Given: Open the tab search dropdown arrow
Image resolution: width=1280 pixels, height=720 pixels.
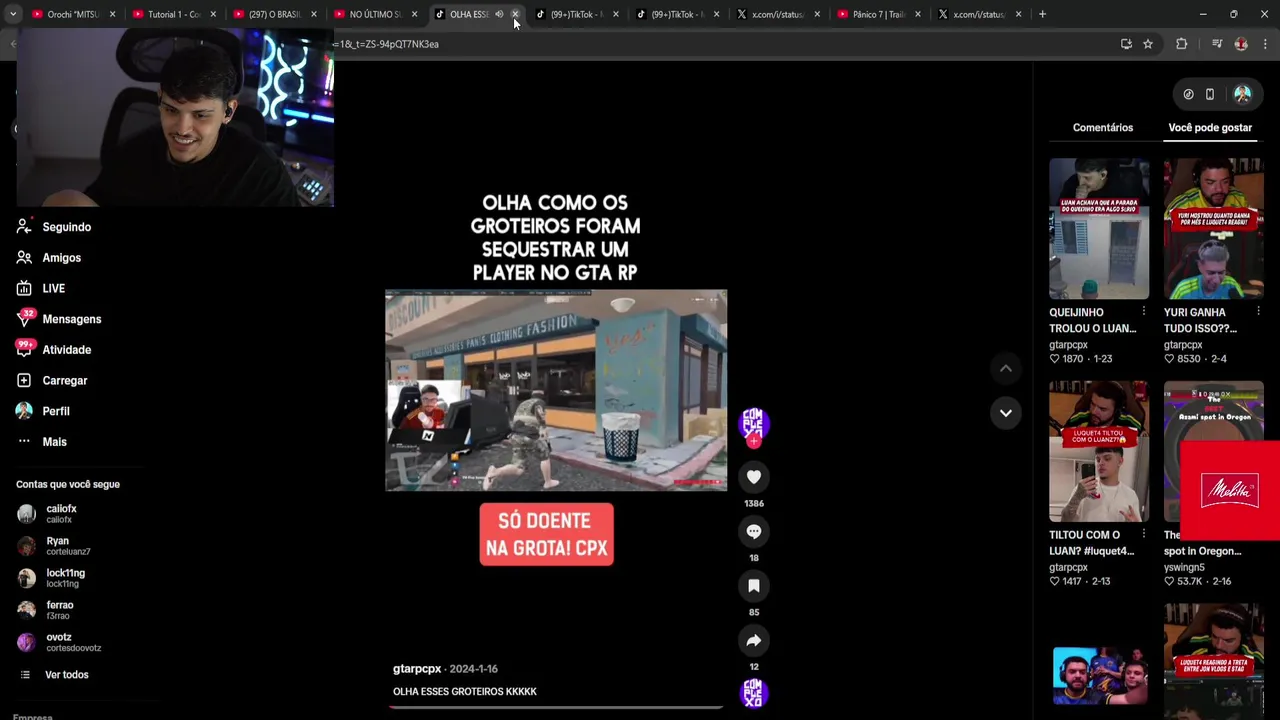Looking at the screenshot, I should [12, 14].
